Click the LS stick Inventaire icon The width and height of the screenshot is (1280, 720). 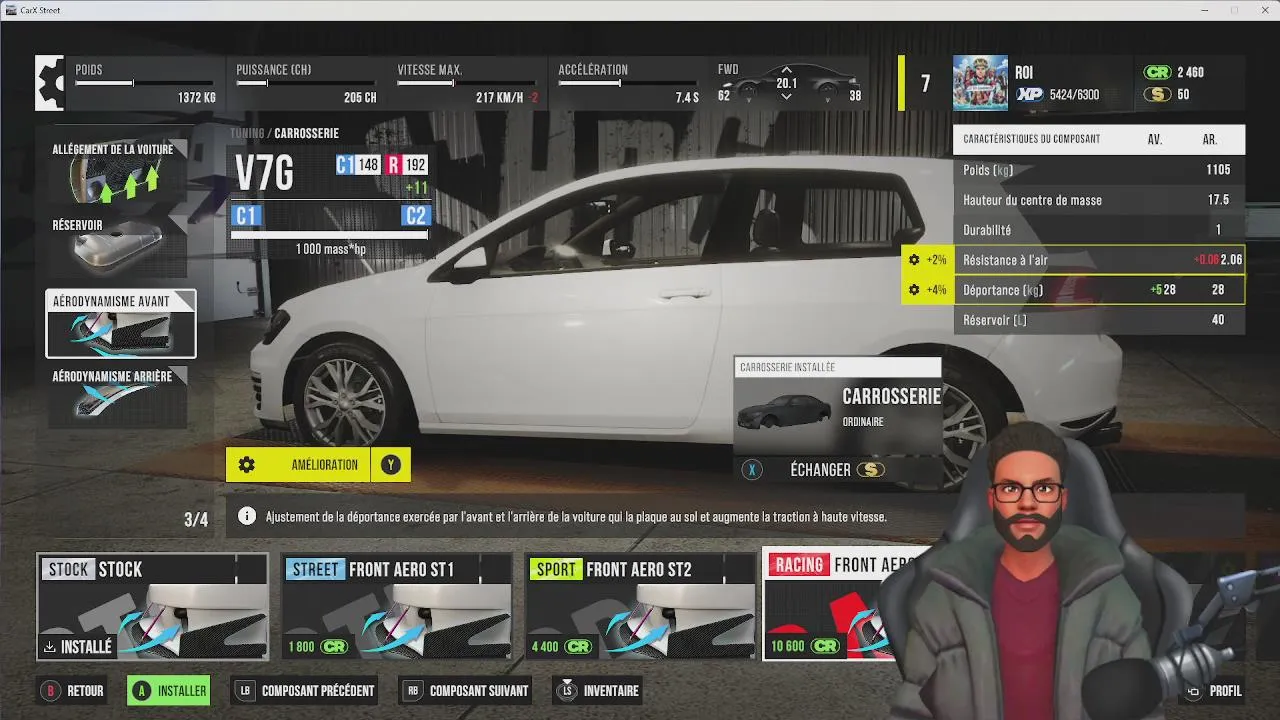(x=567, y=689)
